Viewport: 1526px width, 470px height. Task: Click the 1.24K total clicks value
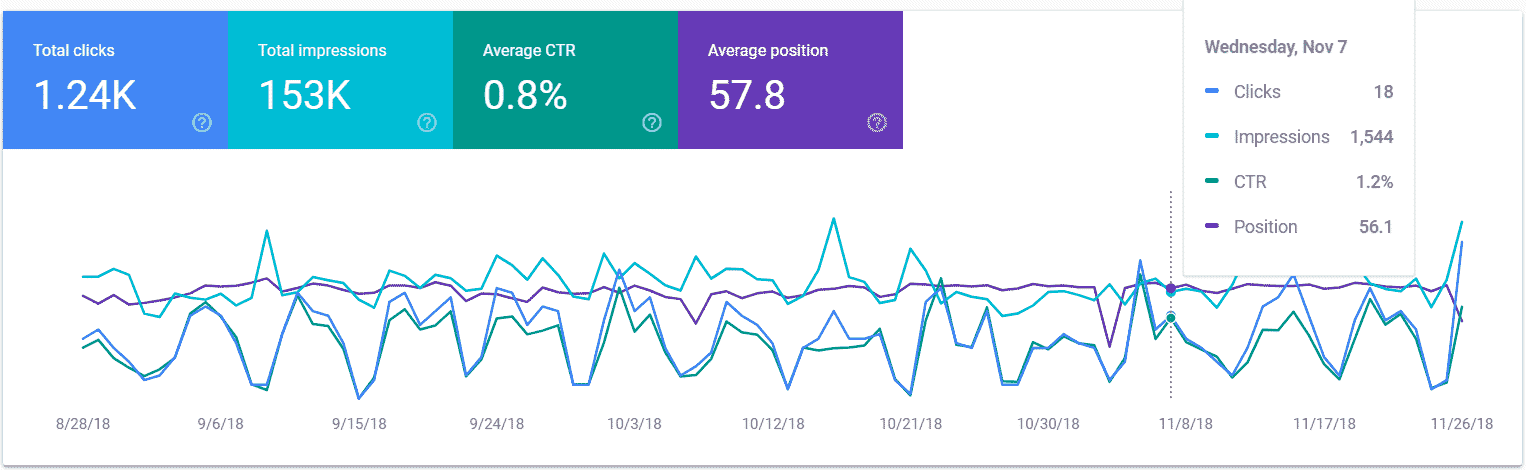pyautogui.click(x=85, y=95)
